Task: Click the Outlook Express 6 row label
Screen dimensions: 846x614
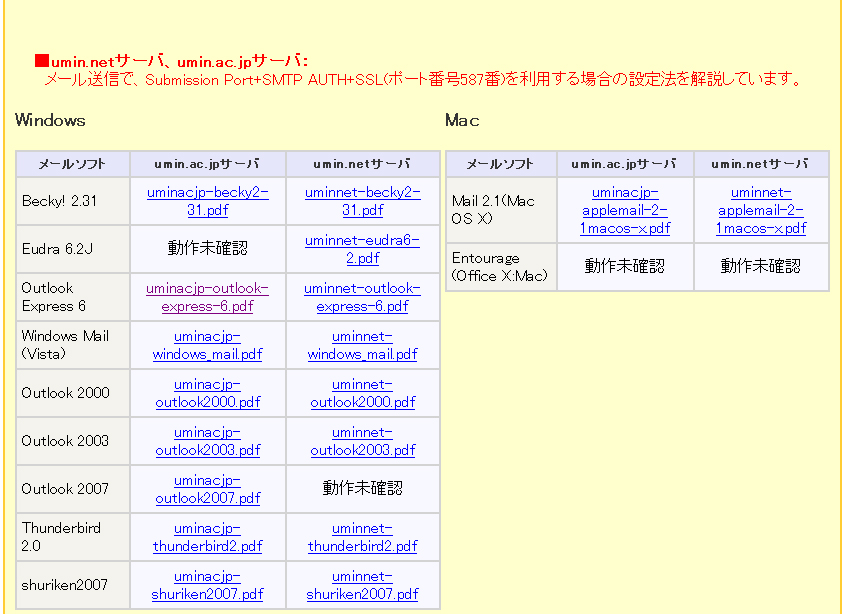Action: click(x=53, y=297)
